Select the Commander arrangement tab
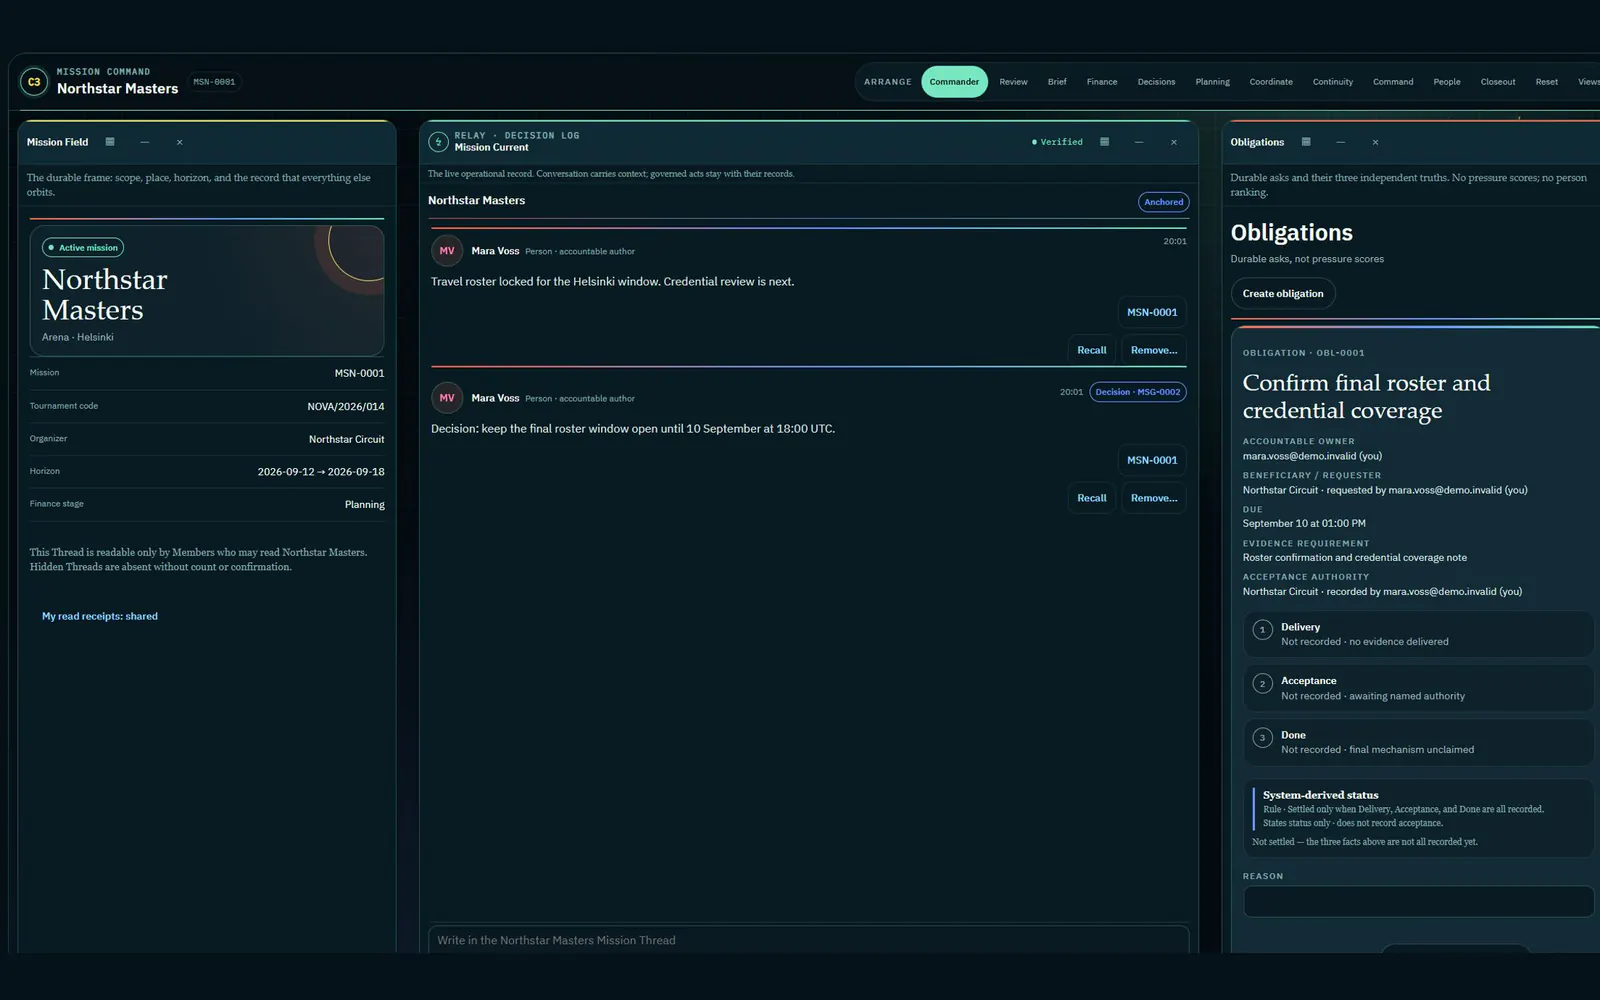 click(954, 82)
